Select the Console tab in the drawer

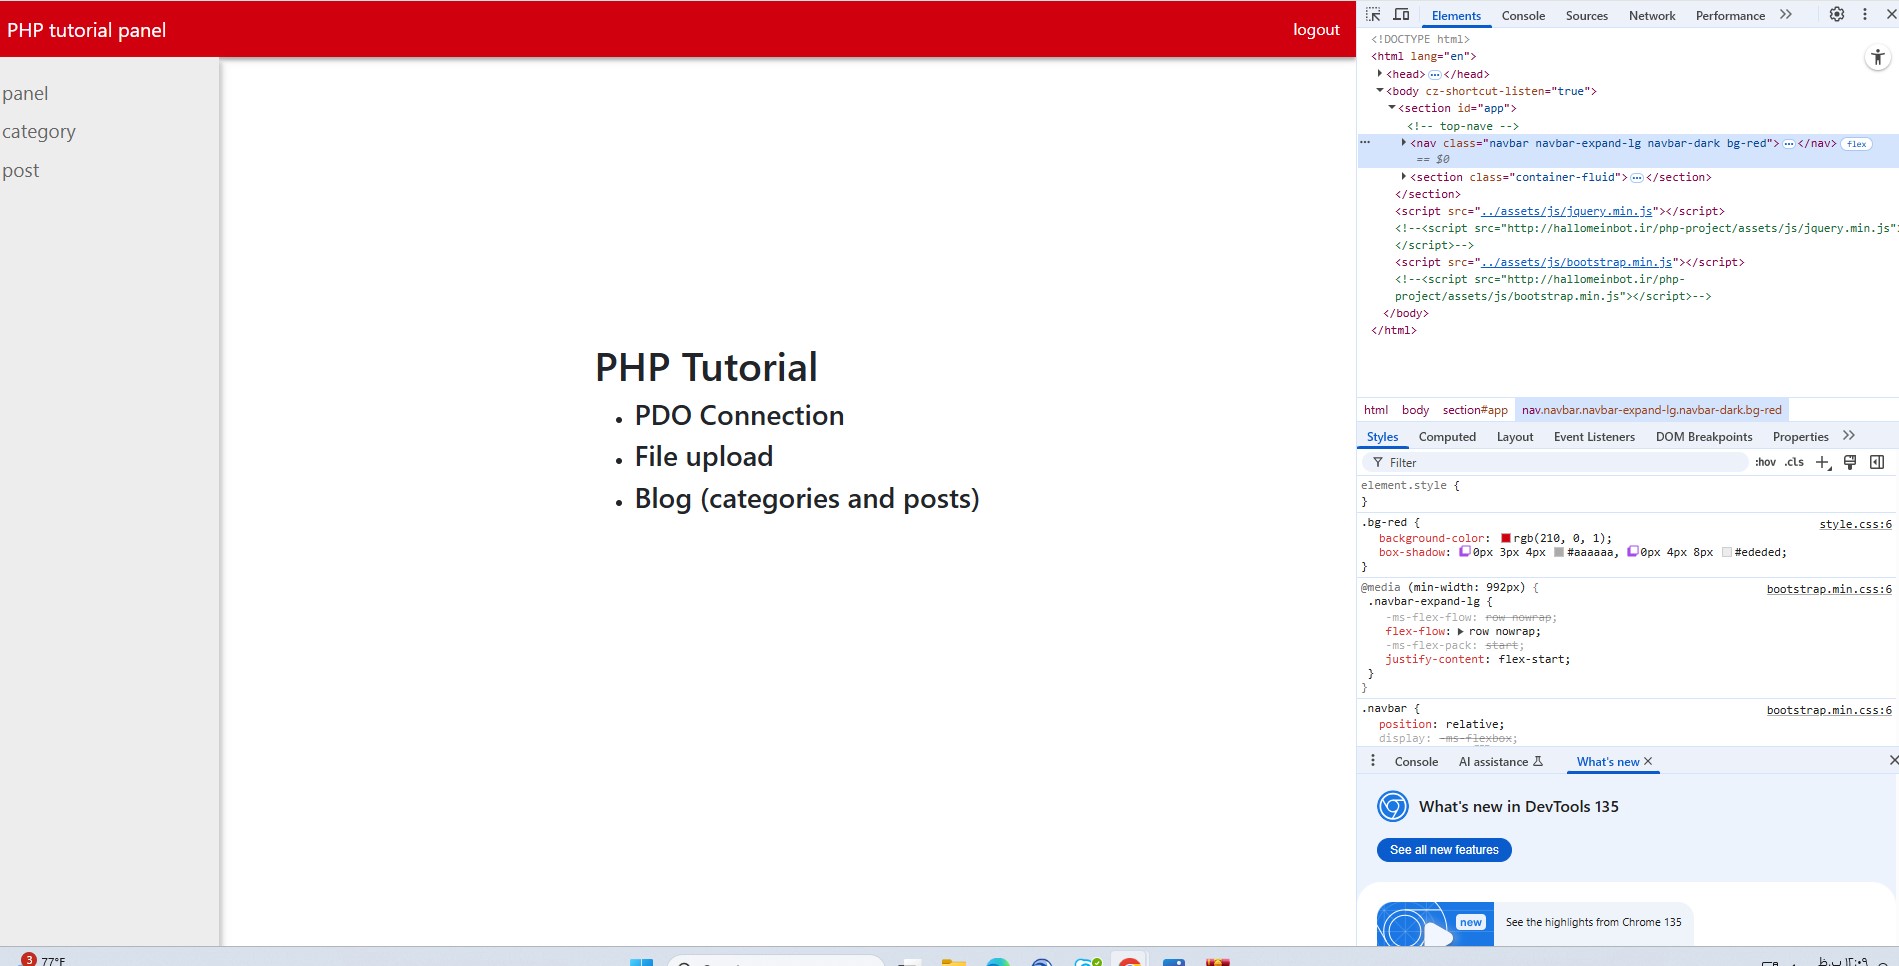[1416, 761]
